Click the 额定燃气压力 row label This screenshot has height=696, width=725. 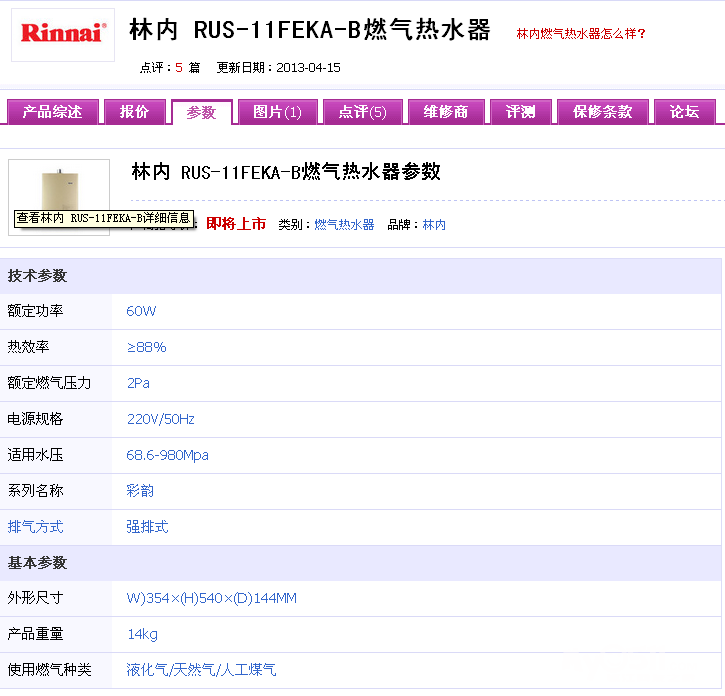tap(49, 383)
